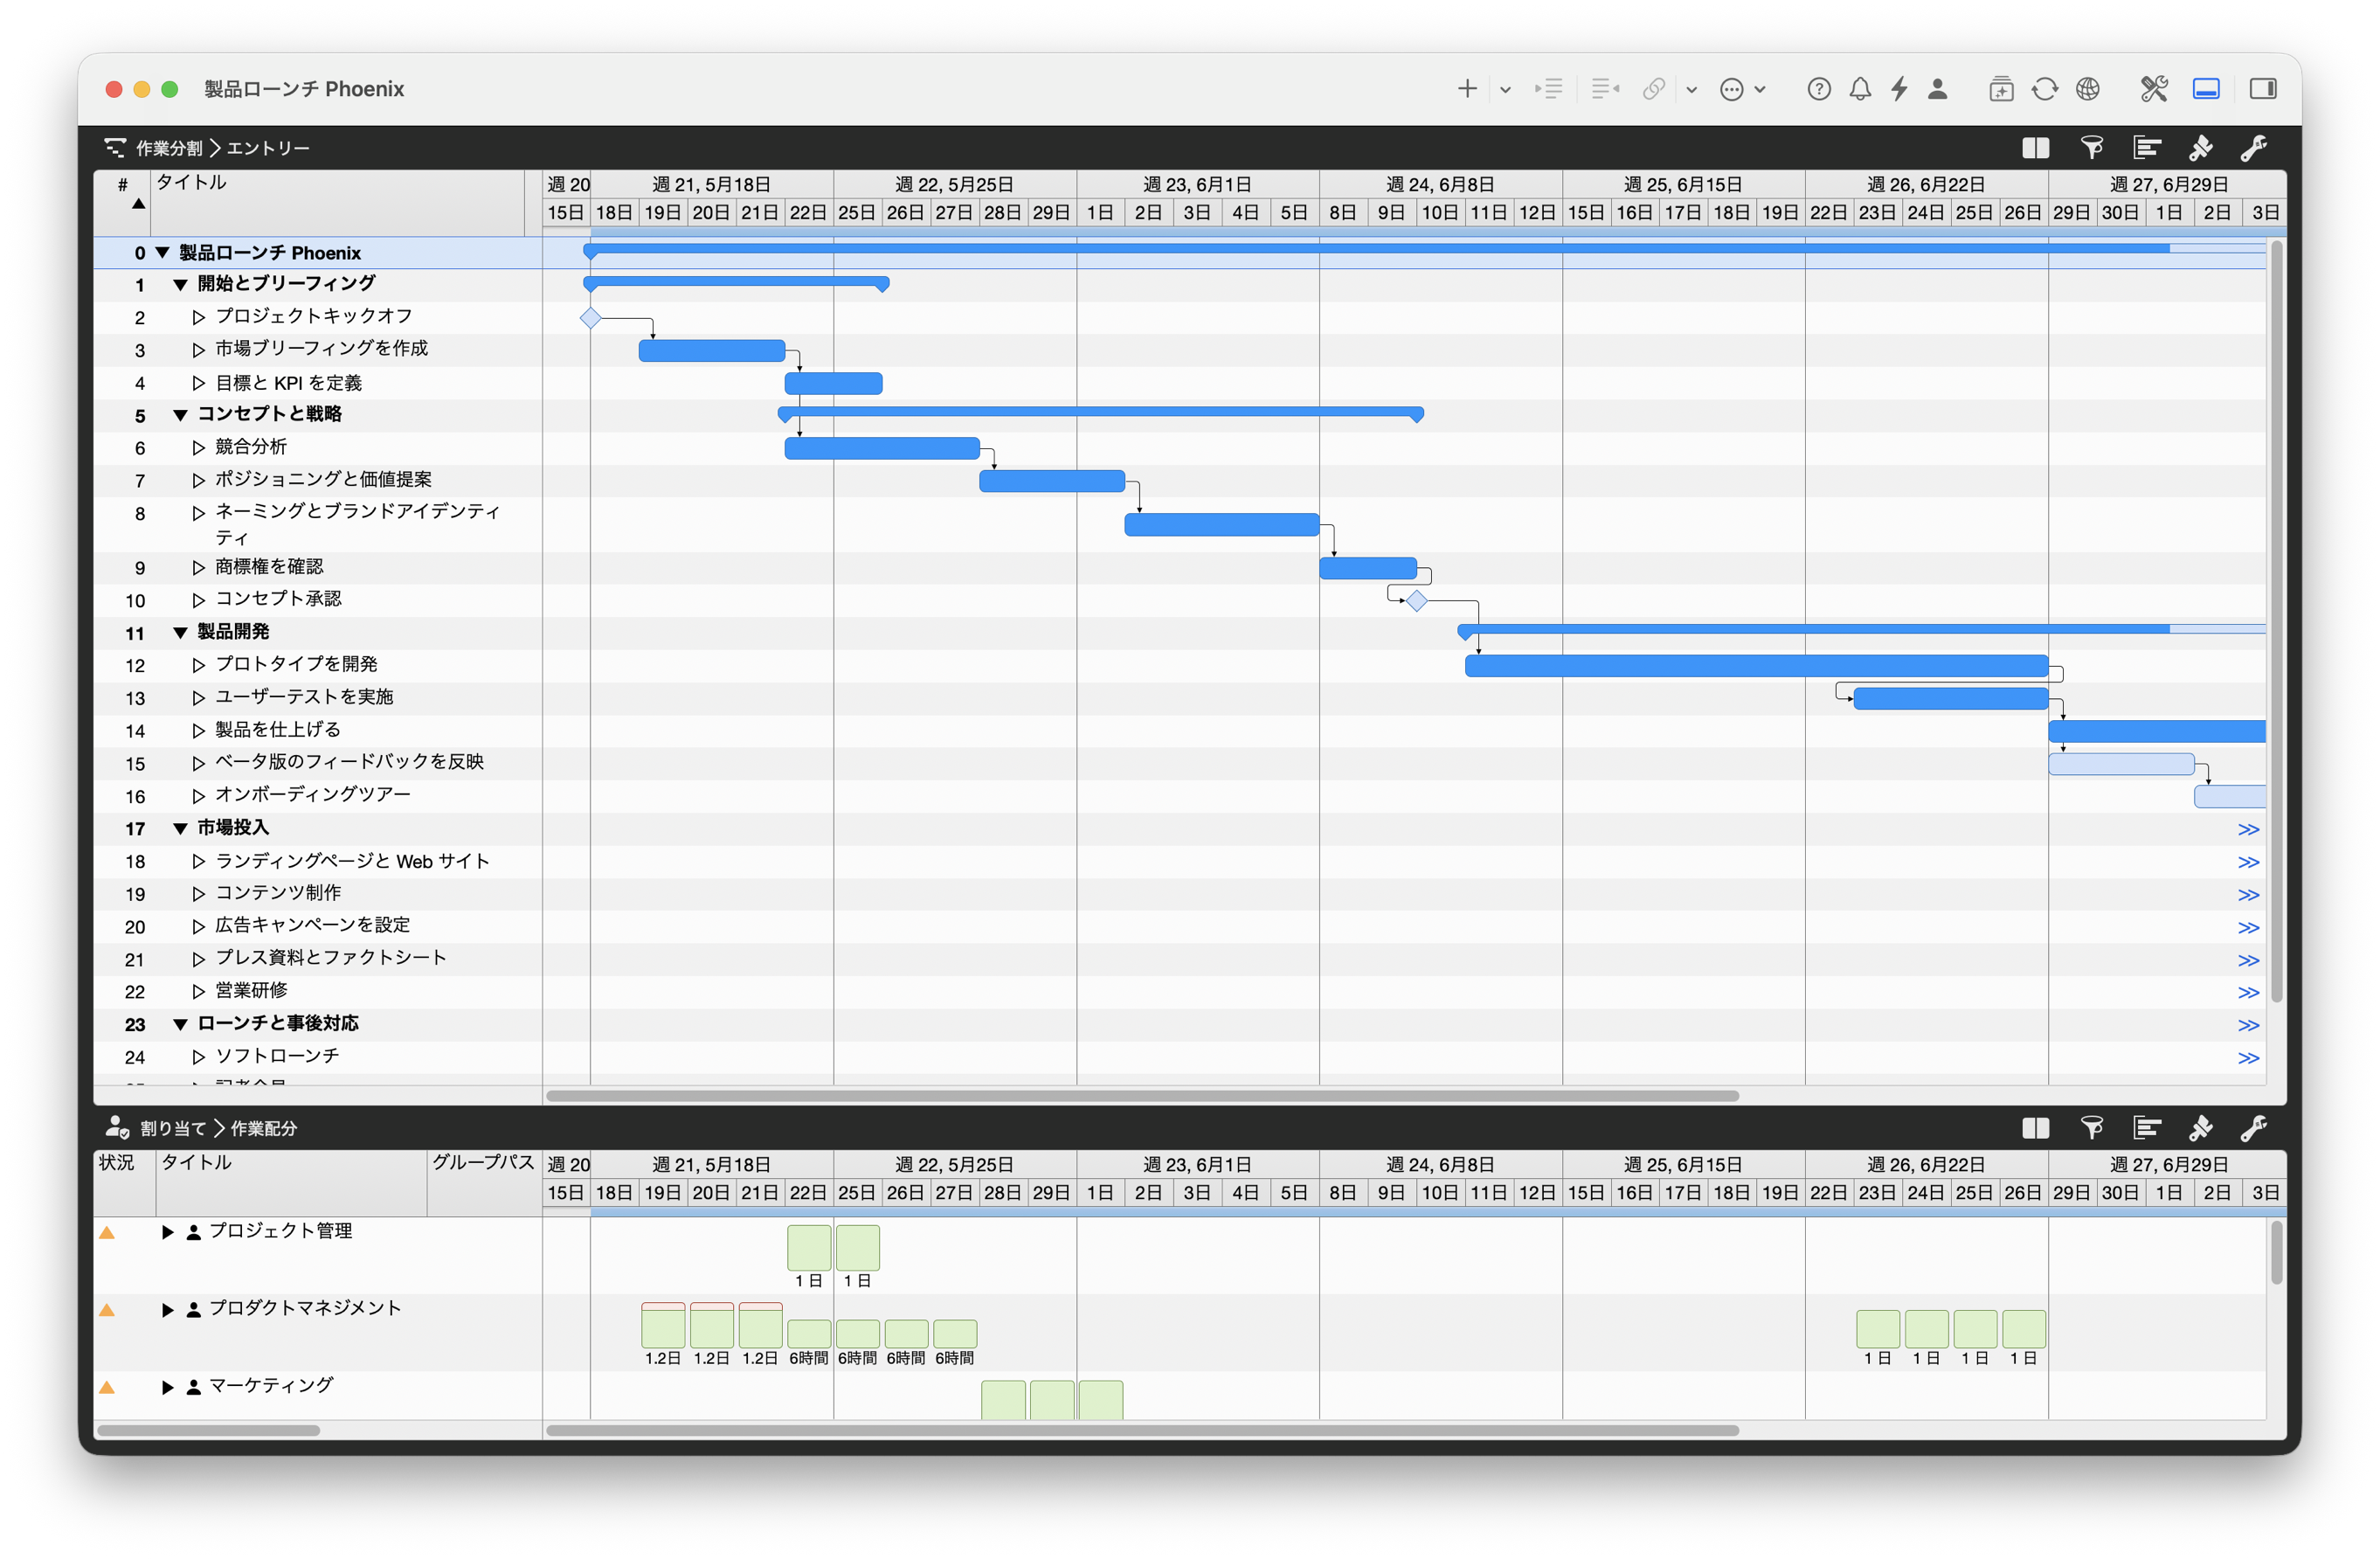This screenshot has height=1559, width=2380.
Task: Click the paintbrush style icon in 割り当て pane
Action: point(2200,1128)
